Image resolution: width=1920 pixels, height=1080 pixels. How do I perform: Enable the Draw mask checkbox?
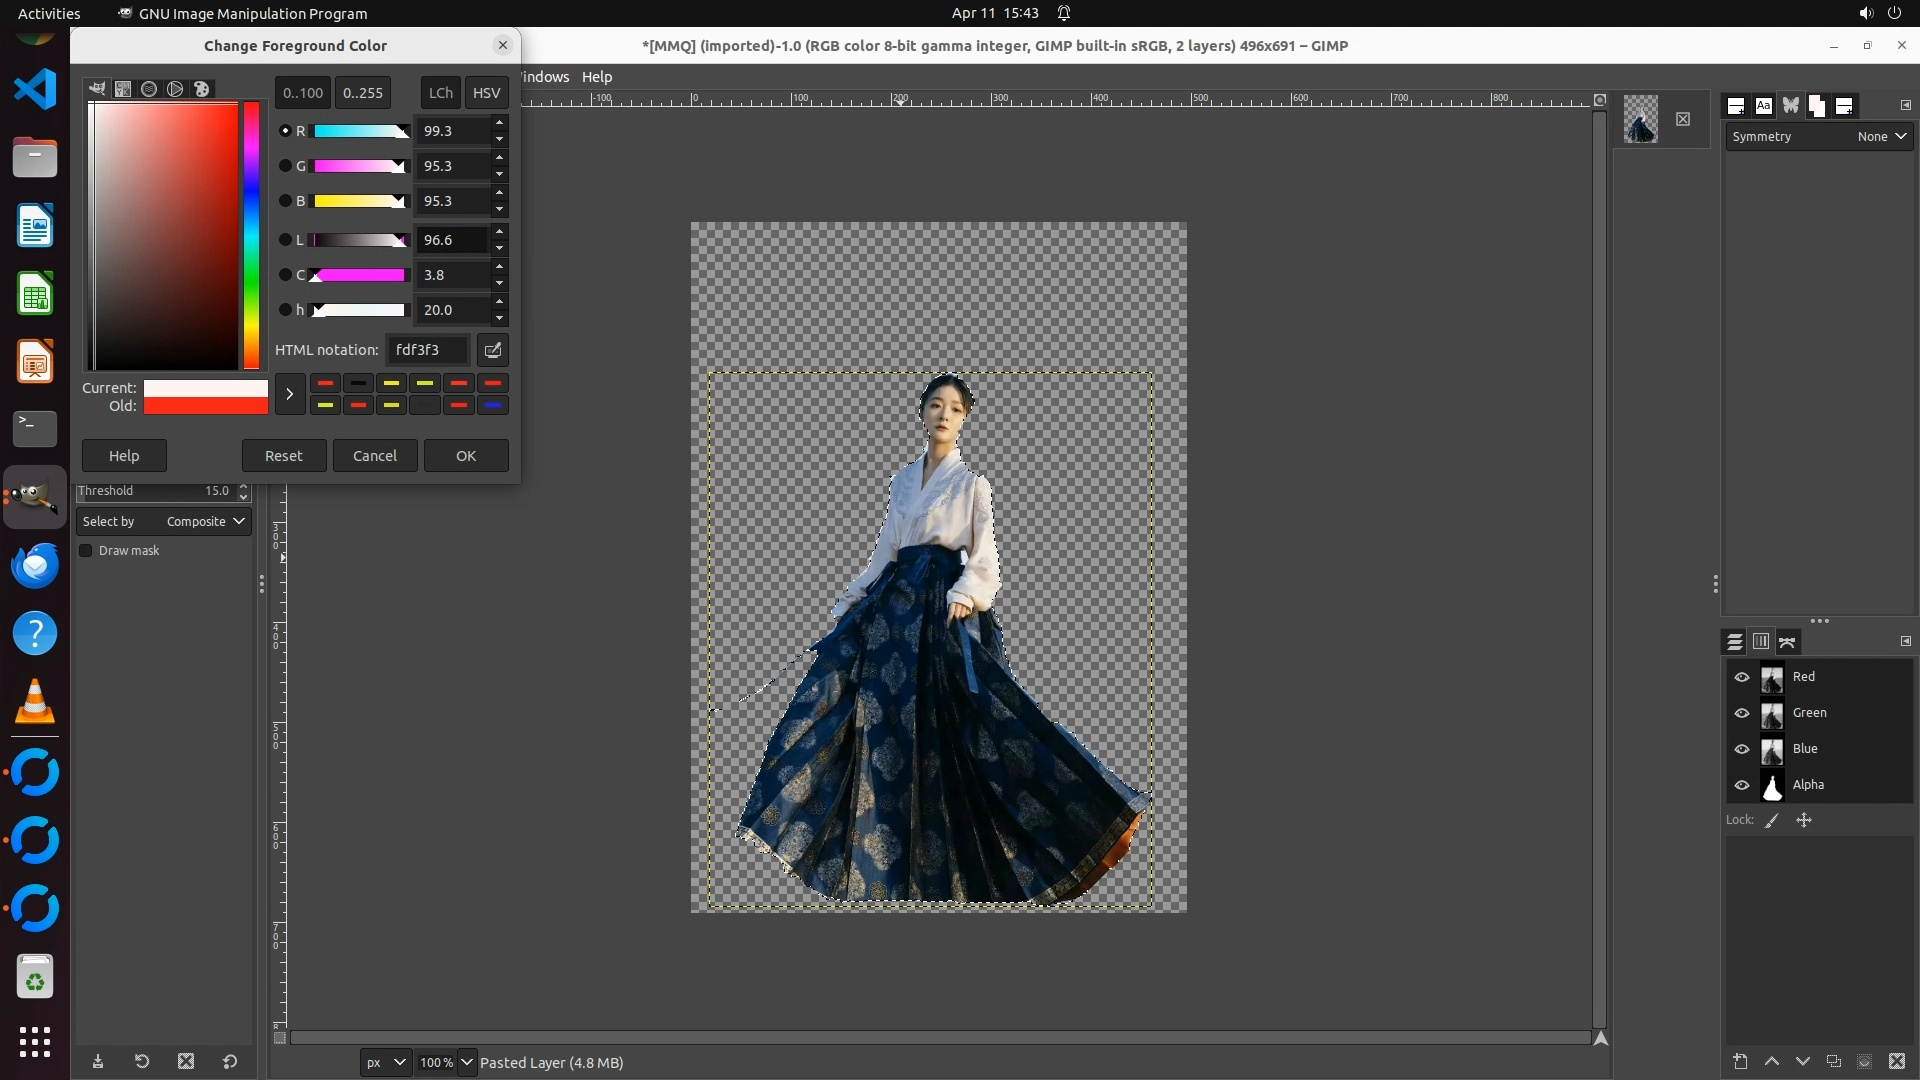coord(86,551)
